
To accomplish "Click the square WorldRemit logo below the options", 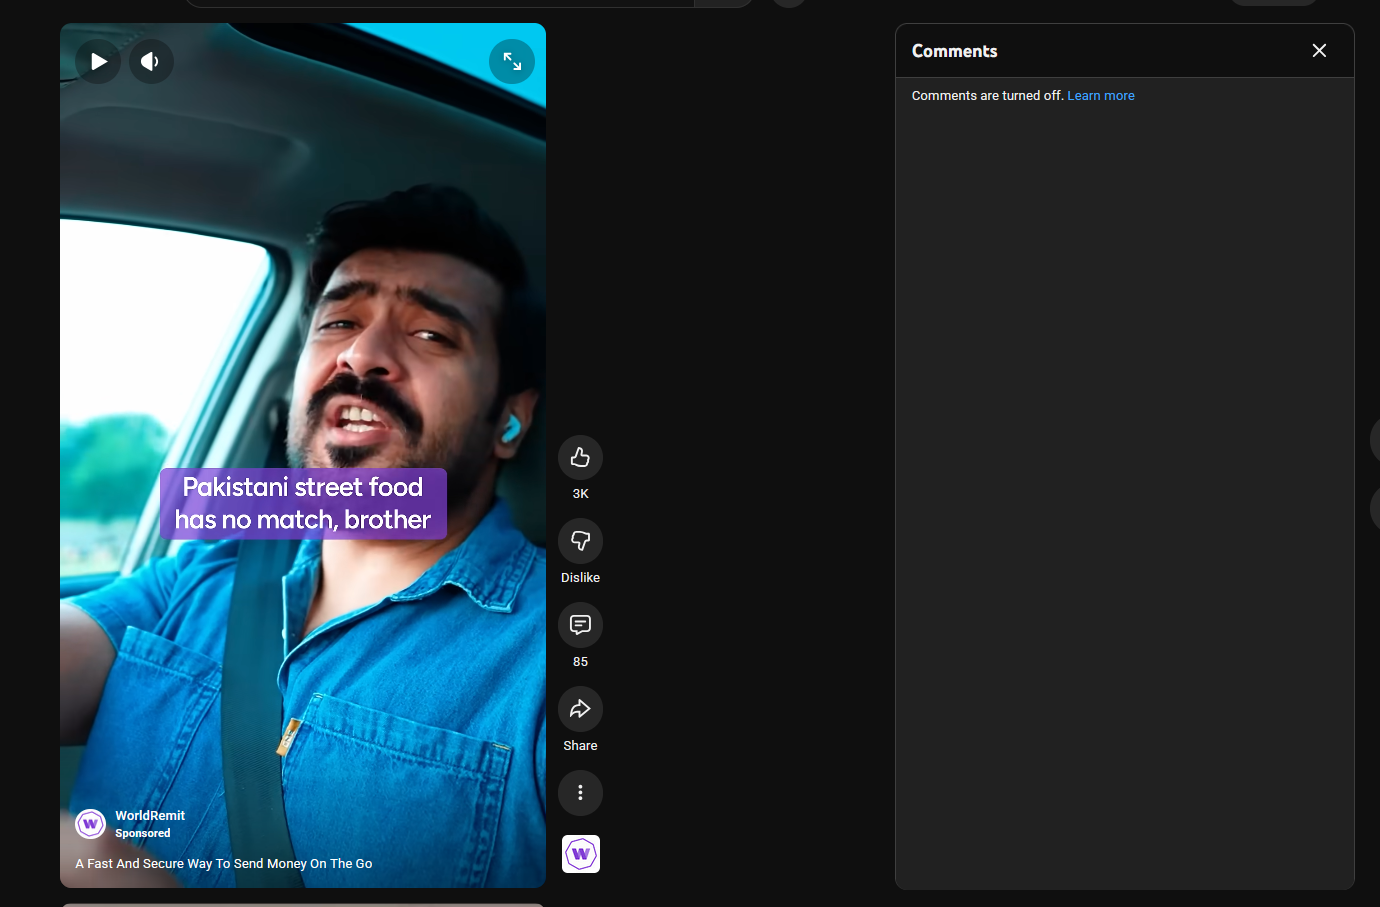I will pos(581,854).
